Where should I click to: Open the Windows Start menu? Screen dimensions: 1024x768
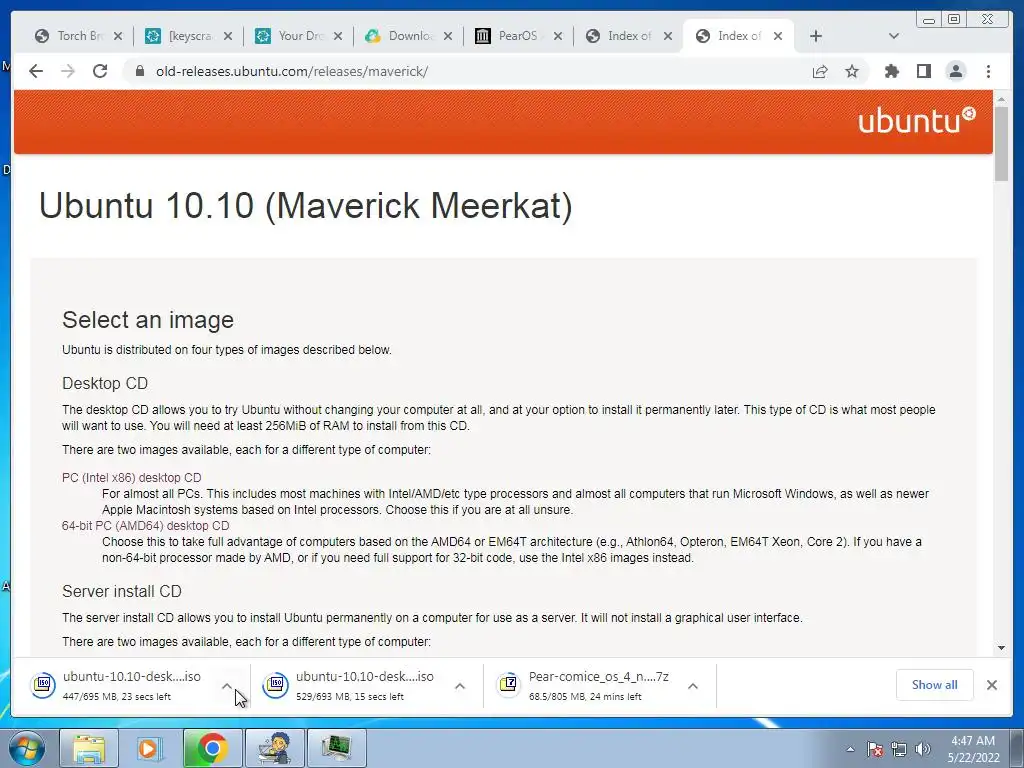click(27, 748)
